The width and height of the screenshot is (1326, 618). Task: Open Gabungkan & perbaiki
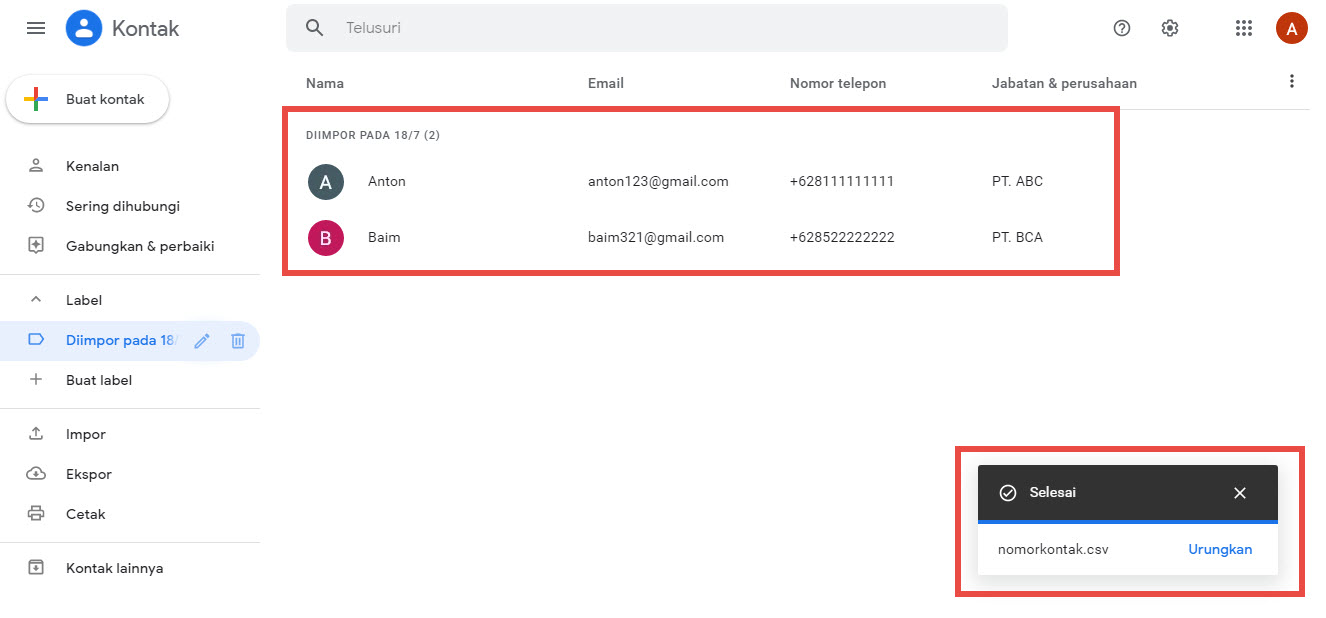pyautogui.click(x=140, y=246)
